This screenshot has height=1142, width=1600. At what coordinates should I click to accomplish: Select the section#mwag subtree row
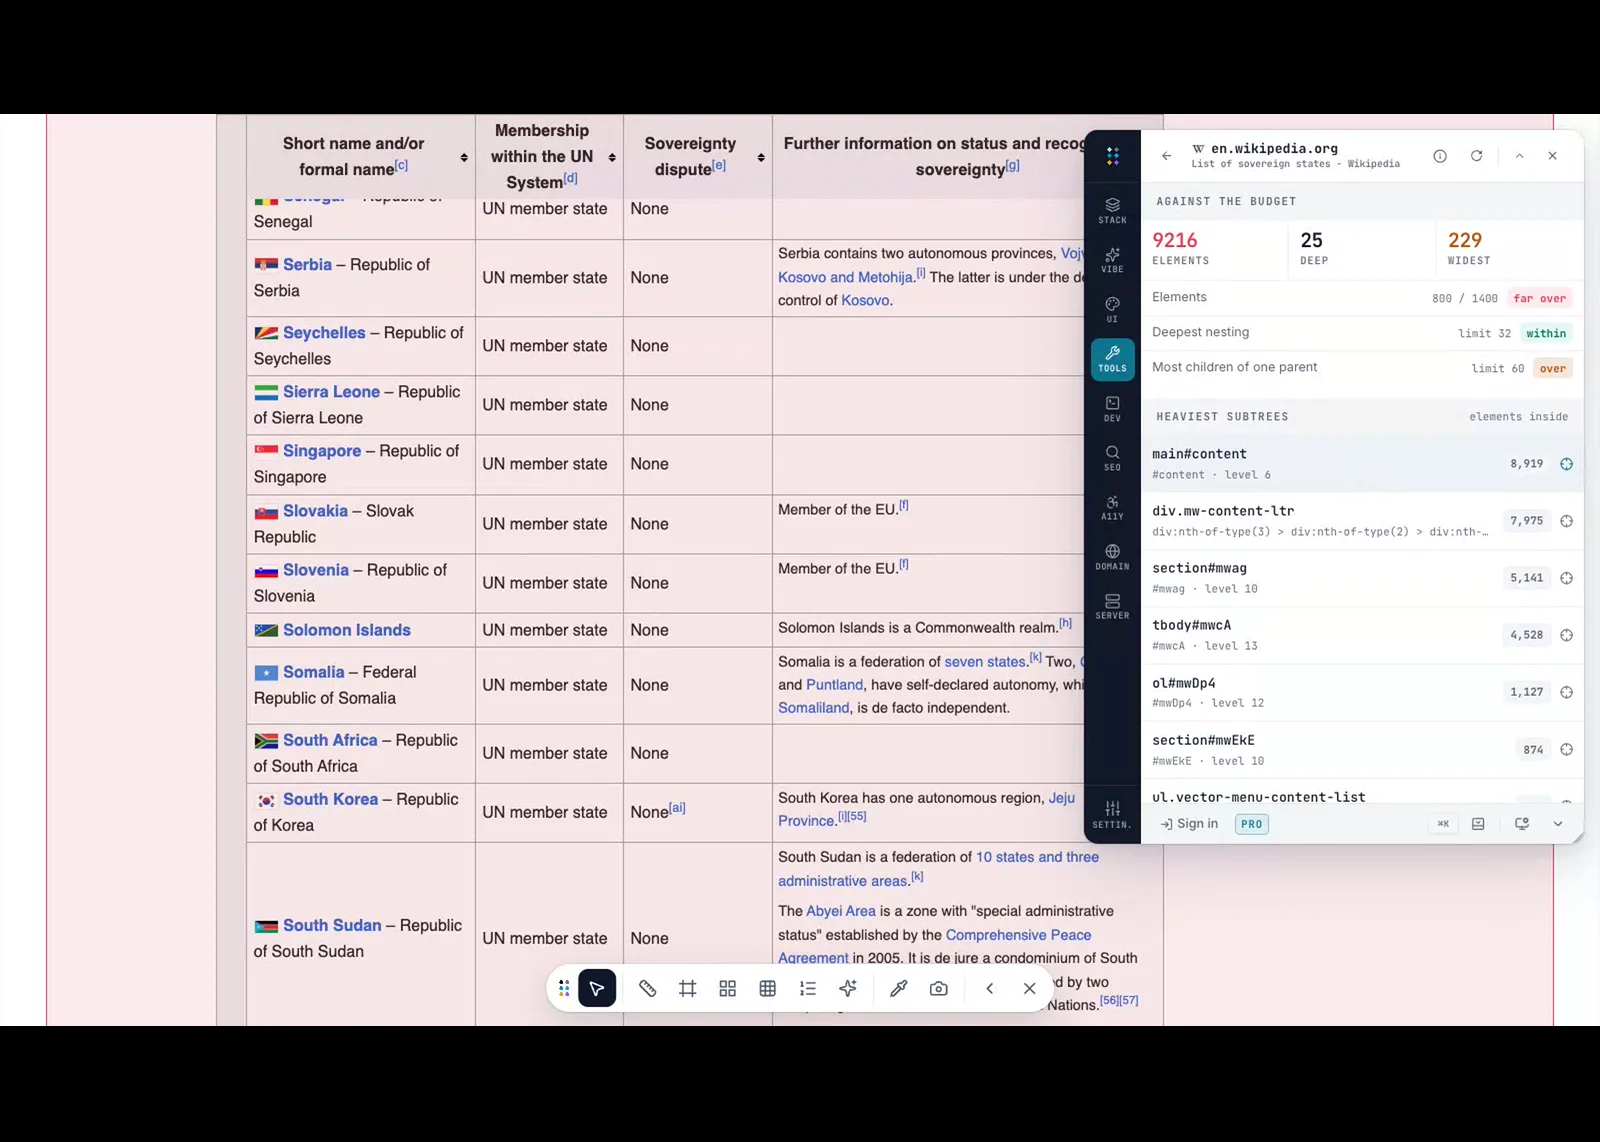point(1362,578)
